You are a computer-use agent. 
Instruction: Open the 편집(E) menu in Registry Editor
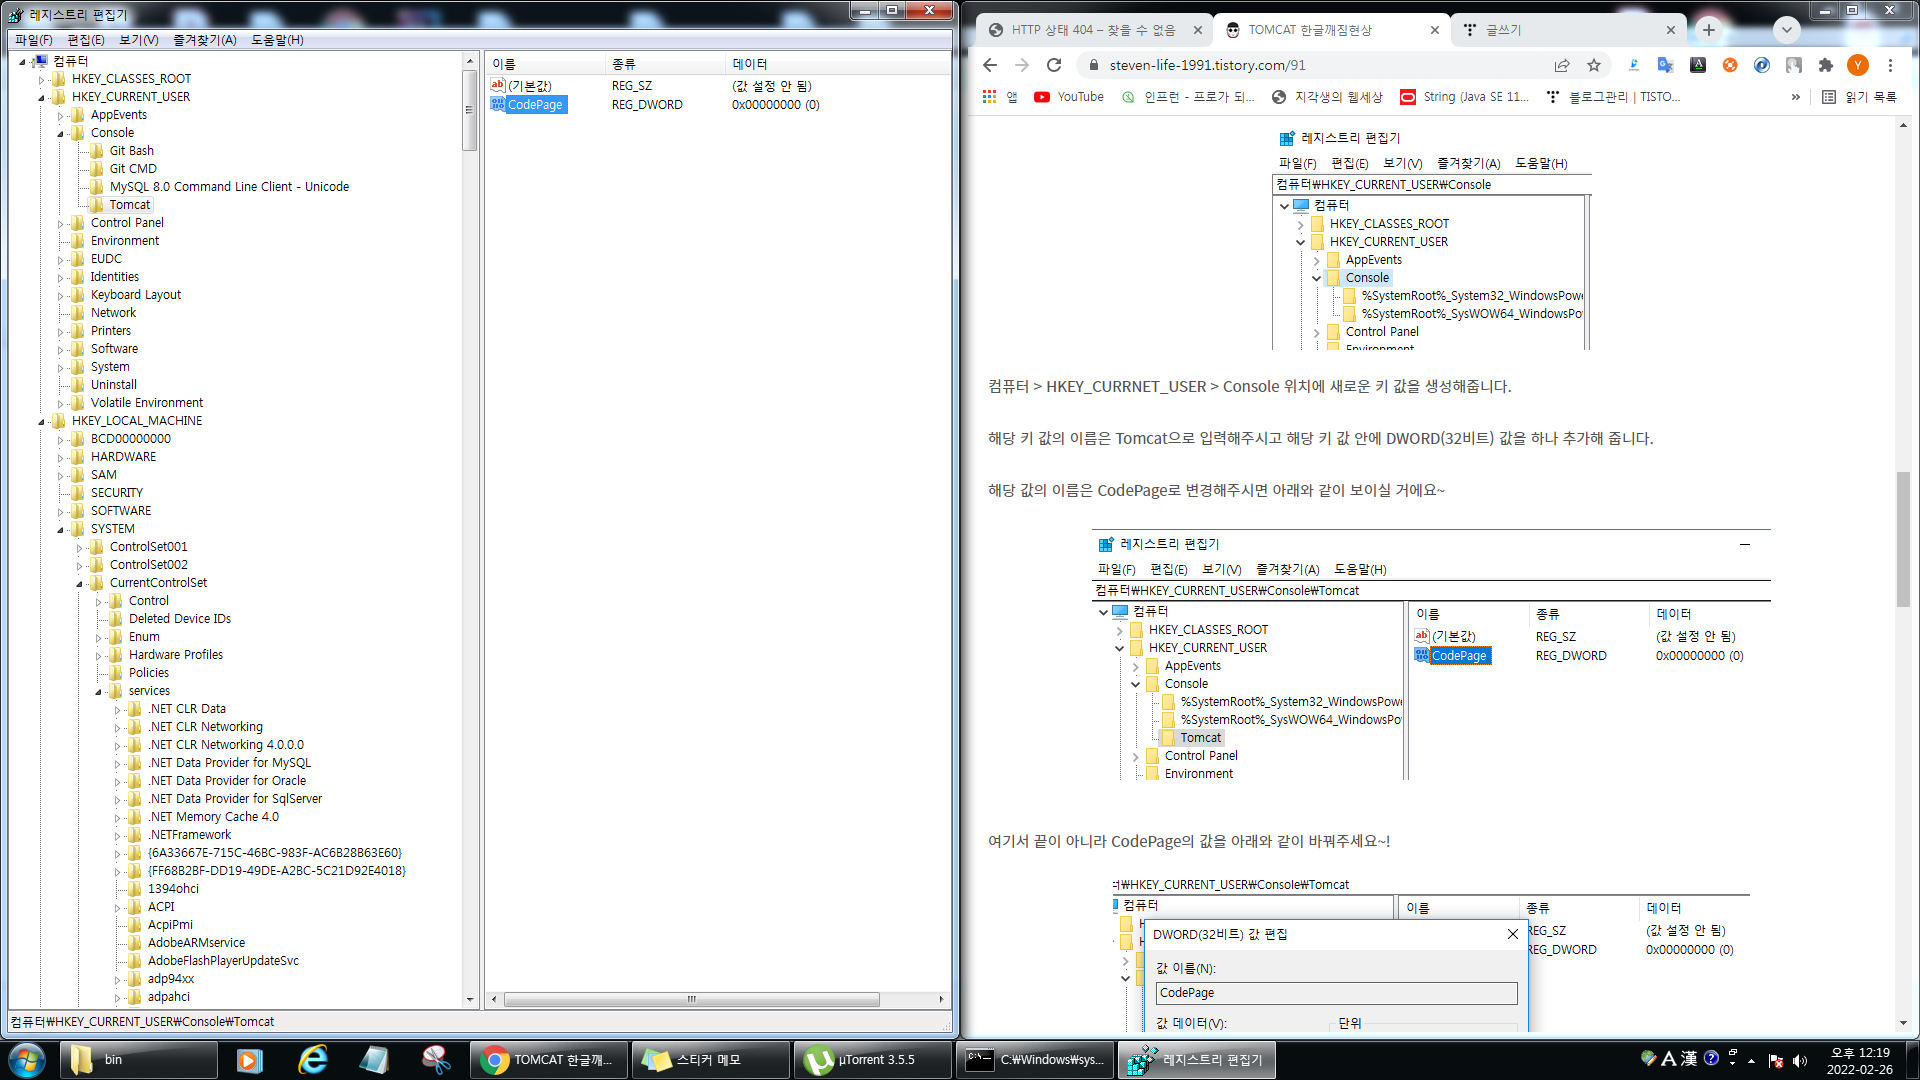click(x=86, y=40)
